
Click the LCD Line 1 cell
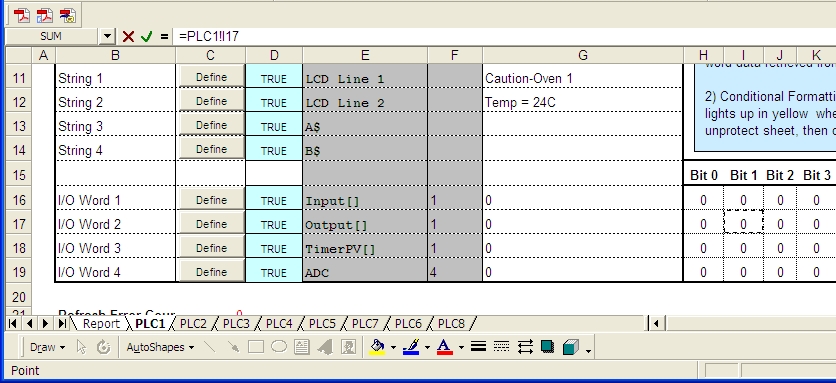pos(365,78)
